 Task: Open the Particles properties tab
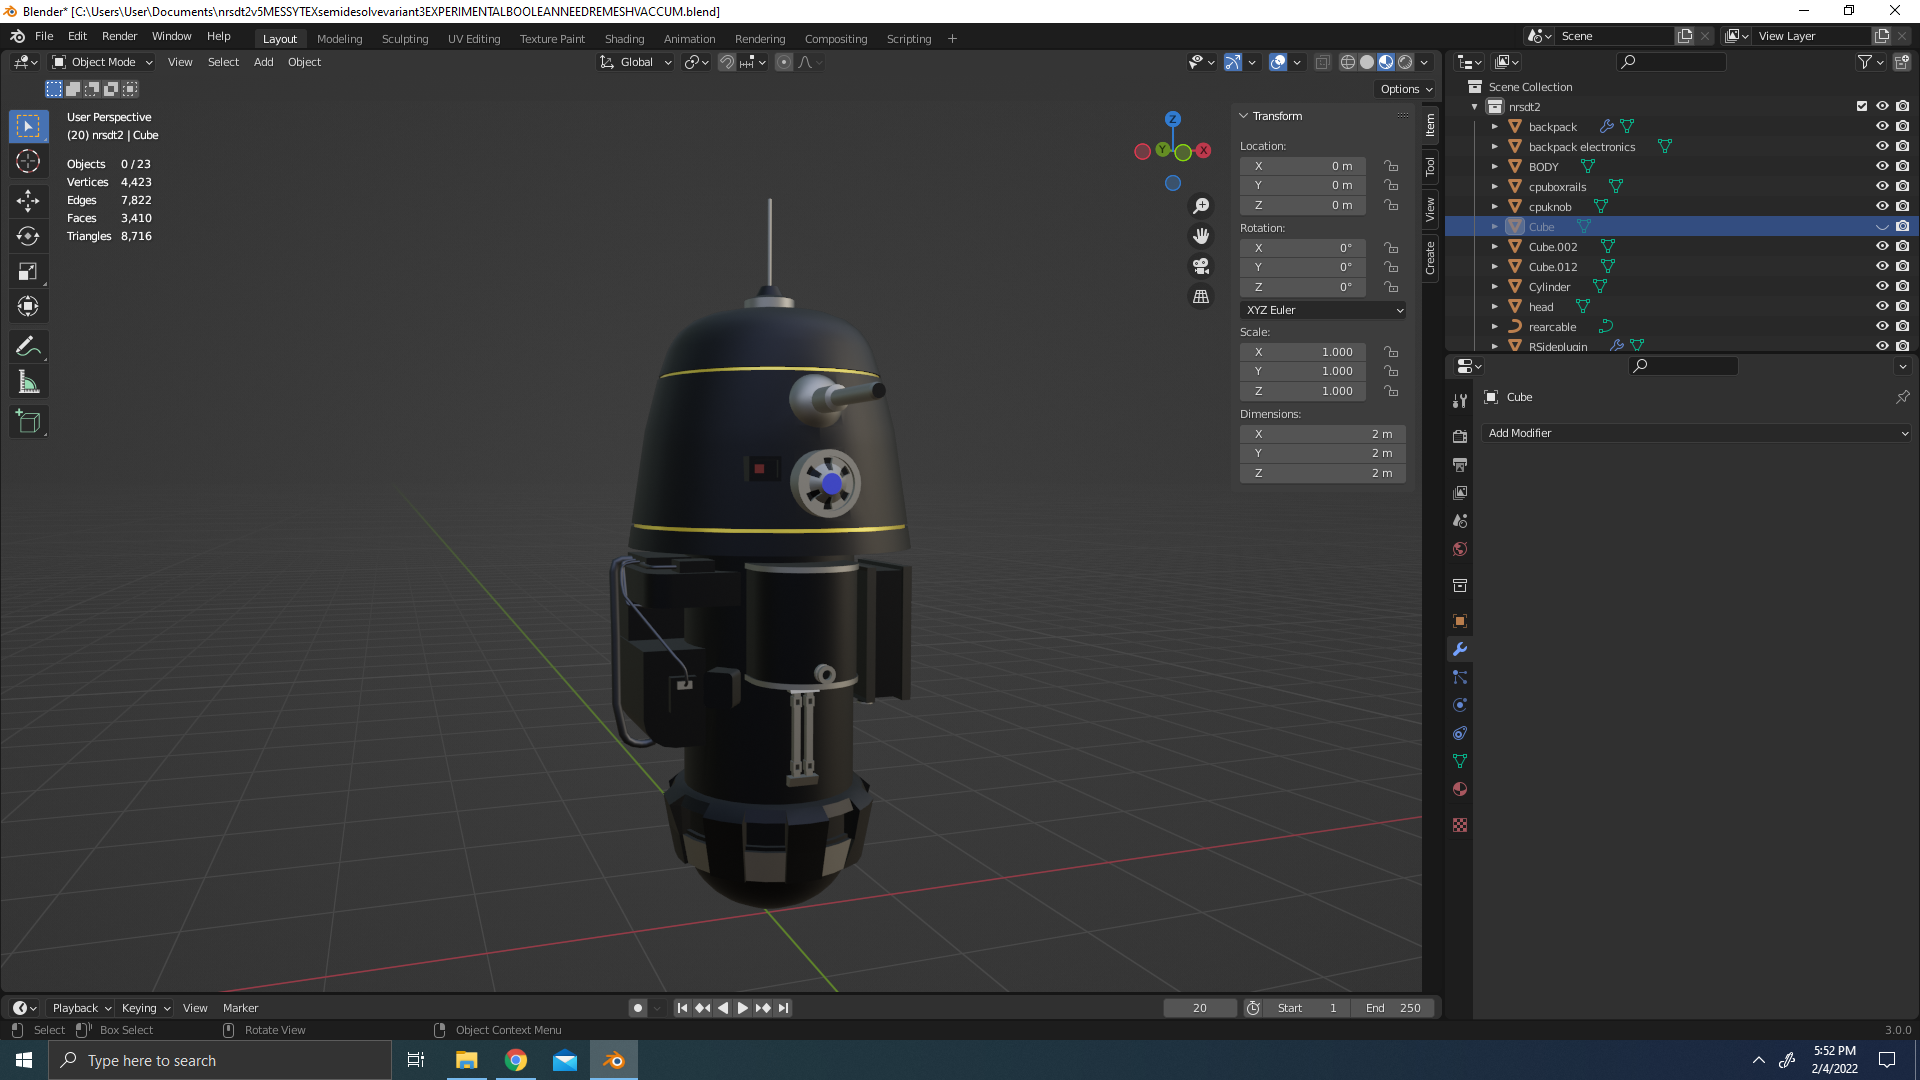(1460, 677)
